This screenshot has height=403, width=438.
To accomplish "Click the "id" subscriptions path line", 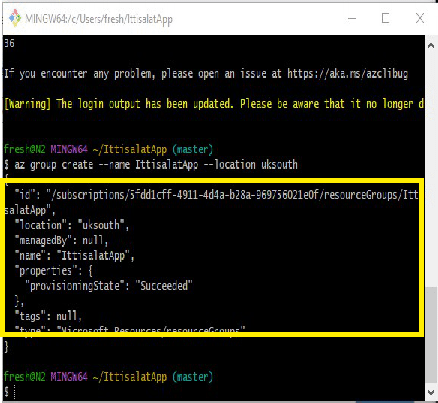I will tap(216, 195).
